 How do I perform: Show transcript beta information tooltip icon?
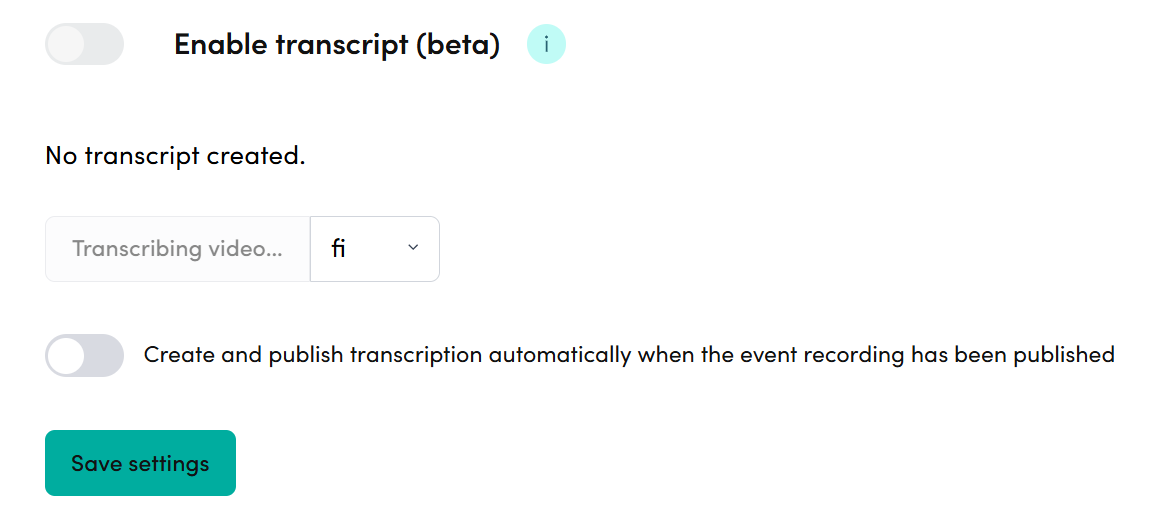coord(546,45)
